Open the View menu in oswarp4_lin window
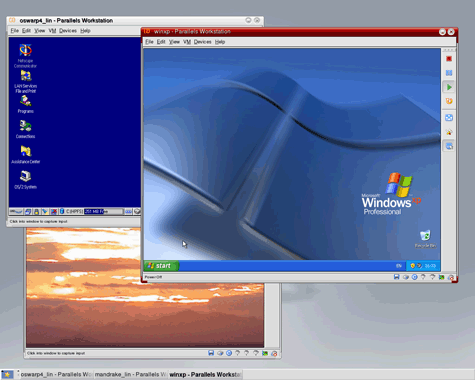 (39, 31)
